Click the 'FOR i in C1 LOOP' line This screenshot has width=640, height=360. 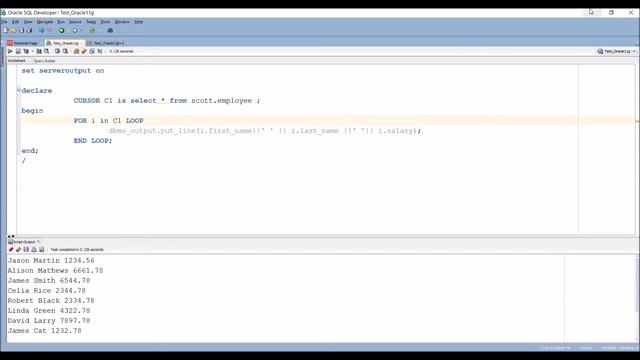point(109,120)
